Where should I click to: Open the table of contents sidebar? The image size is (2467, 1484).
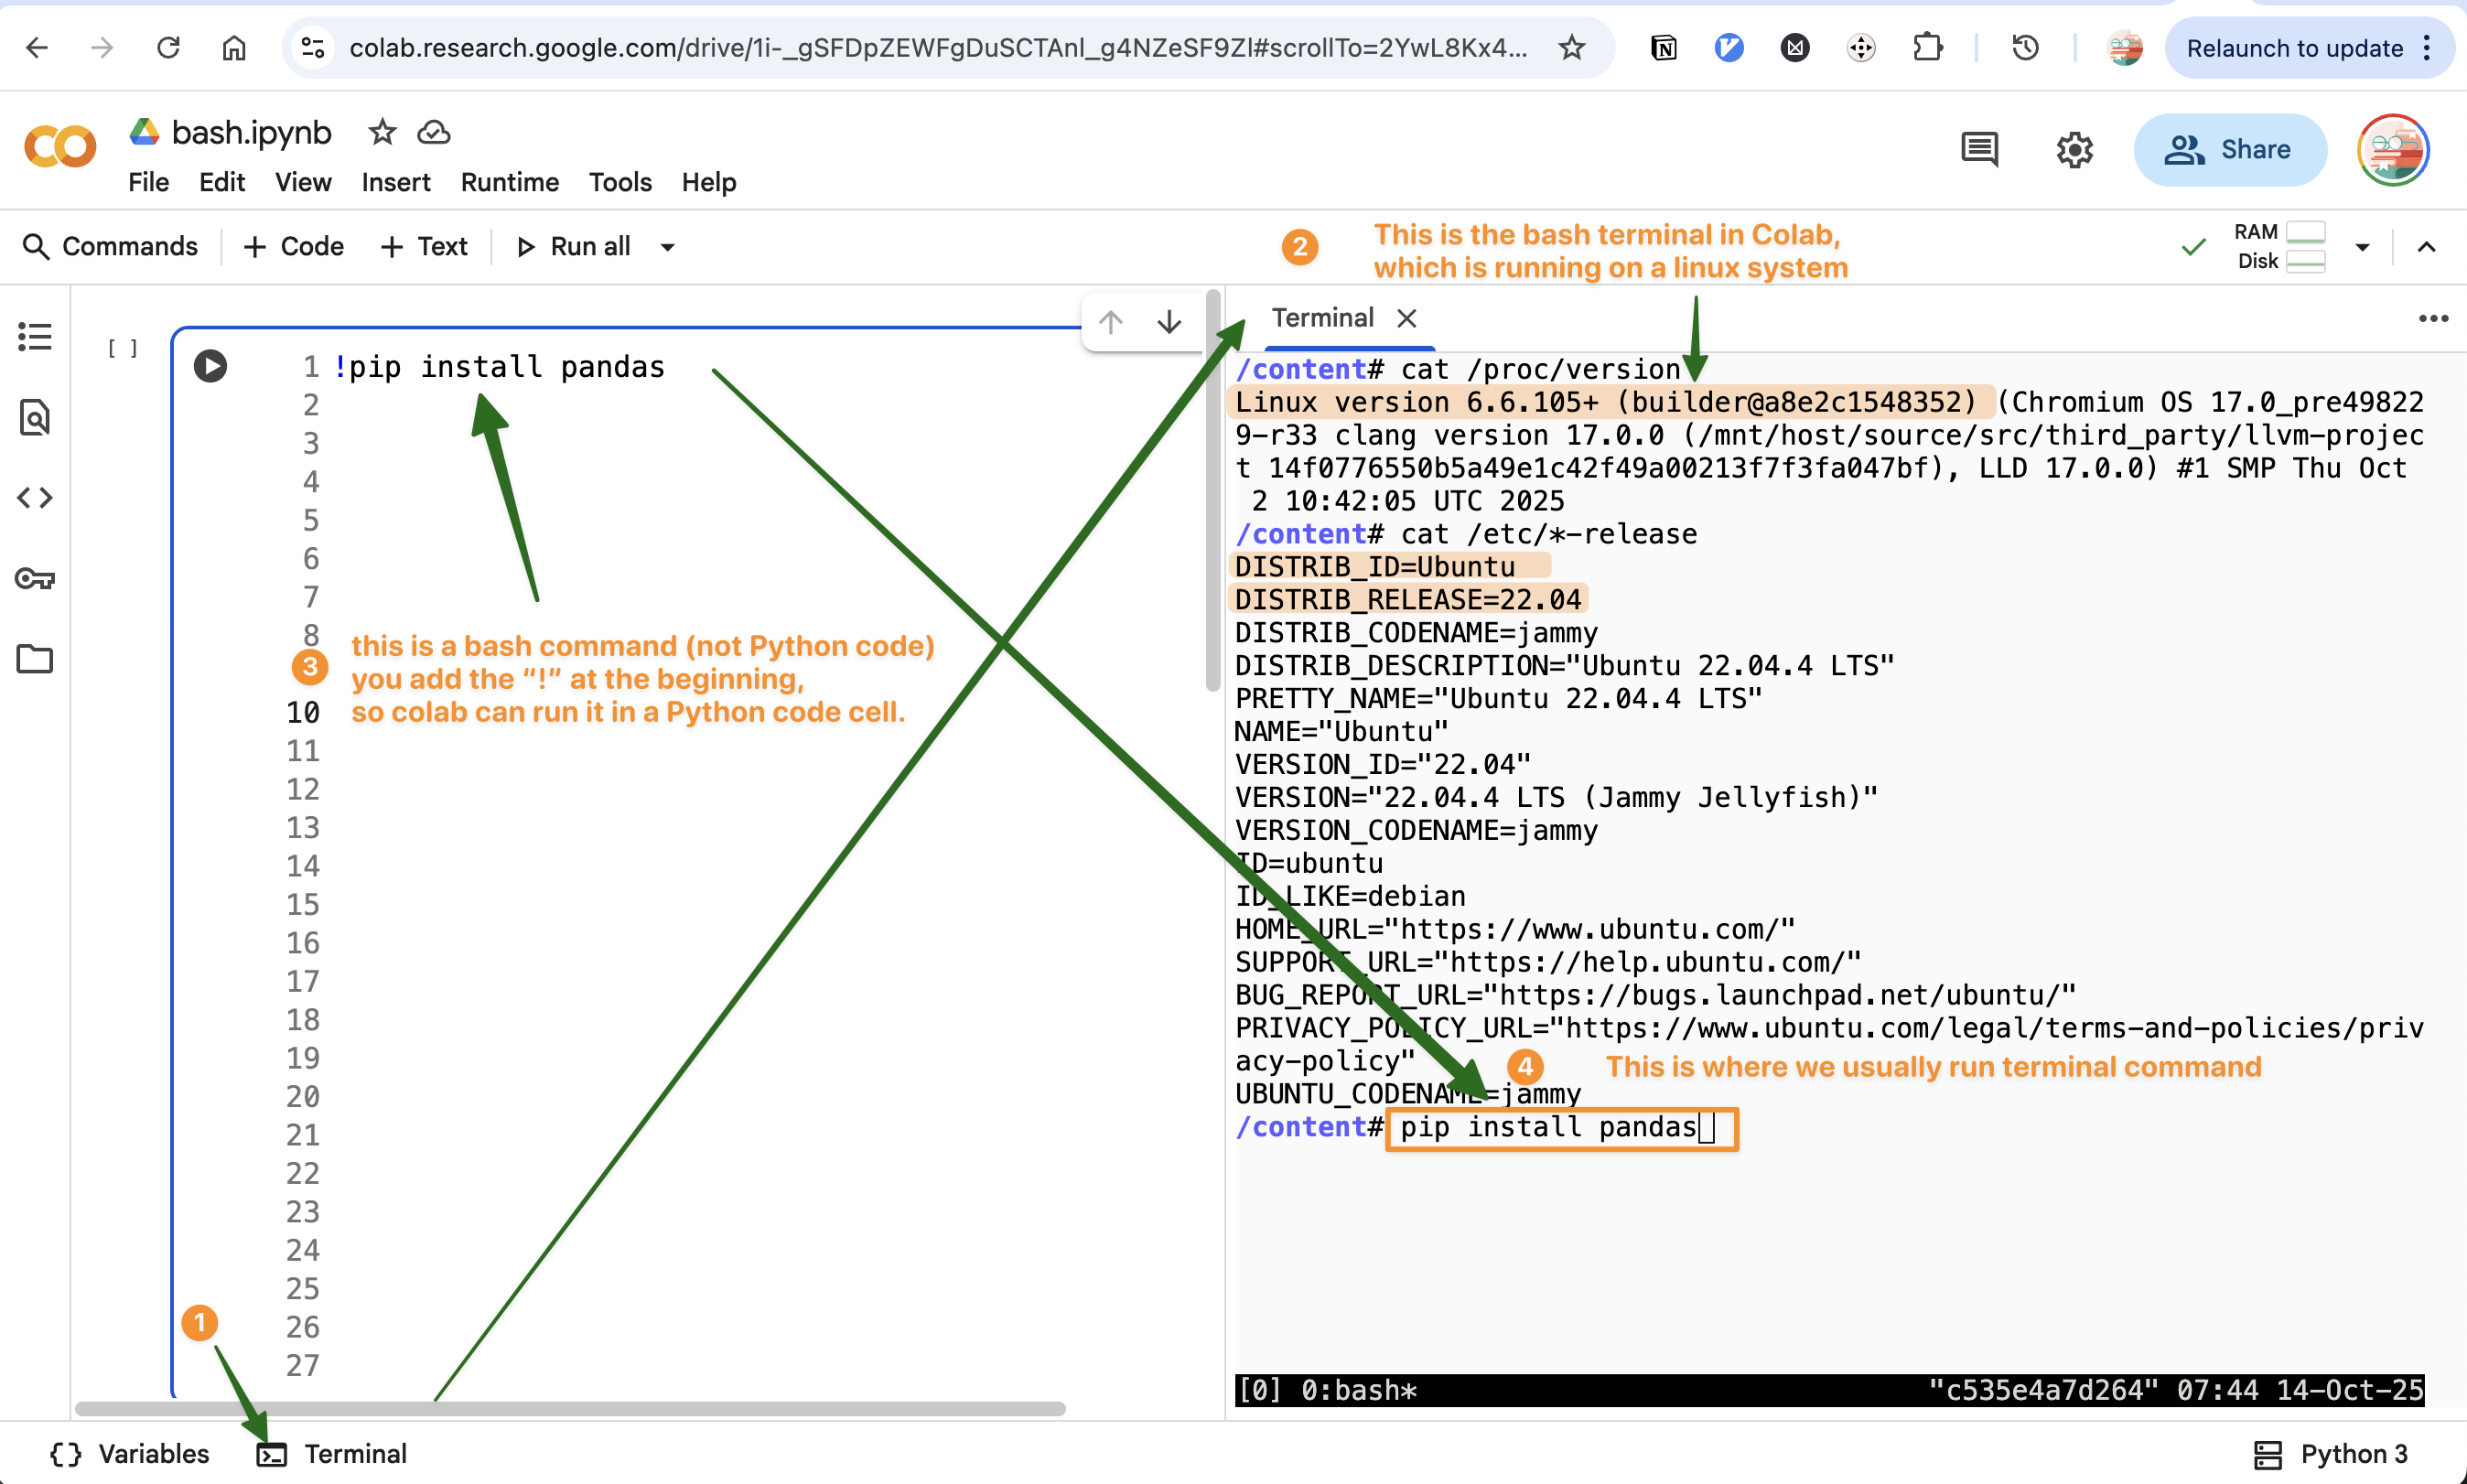35,336
